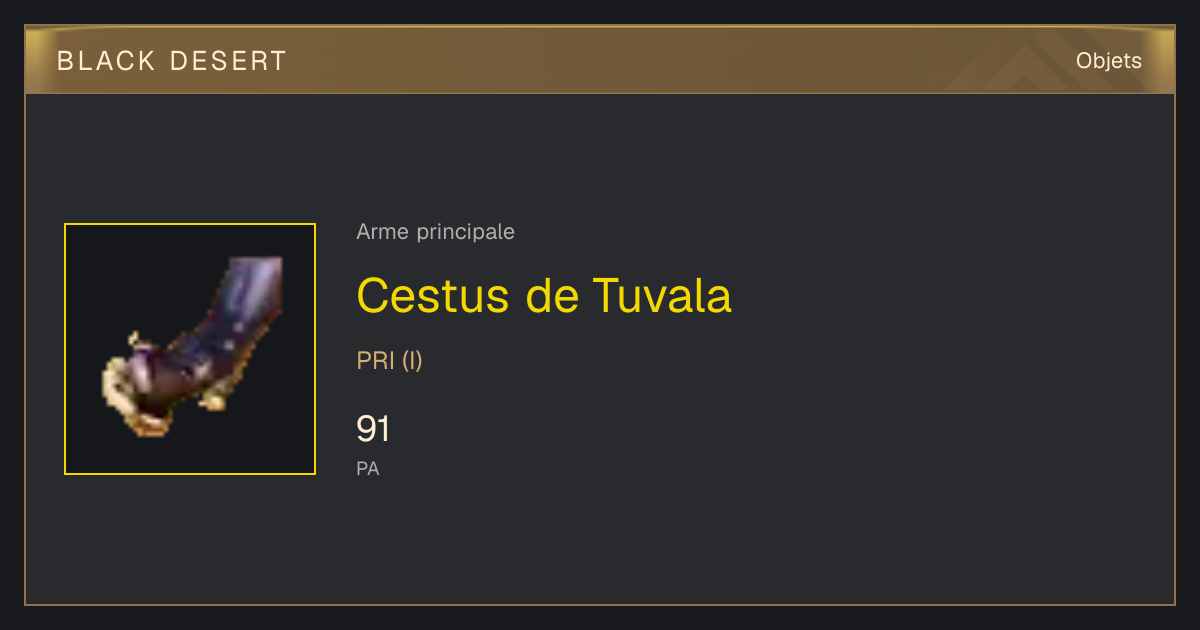This screenshot has height=630, width=1200.
Task: Click the word Tuvala in the title
Action: 662,295
